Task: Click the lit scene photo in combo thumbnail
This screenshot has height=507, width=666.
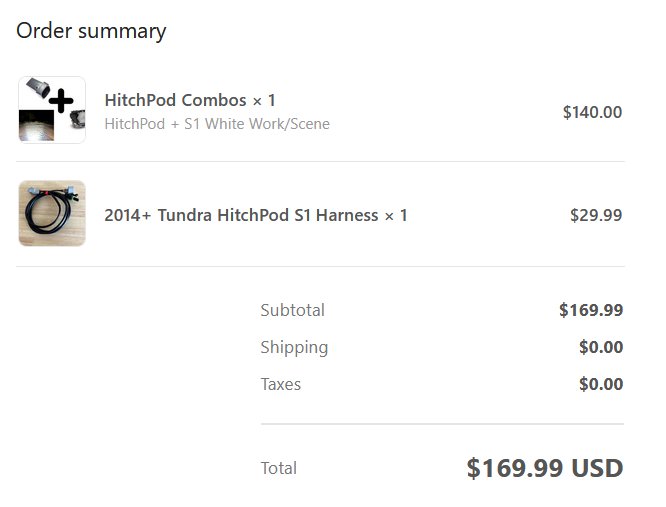Action: tap(37, 125)
